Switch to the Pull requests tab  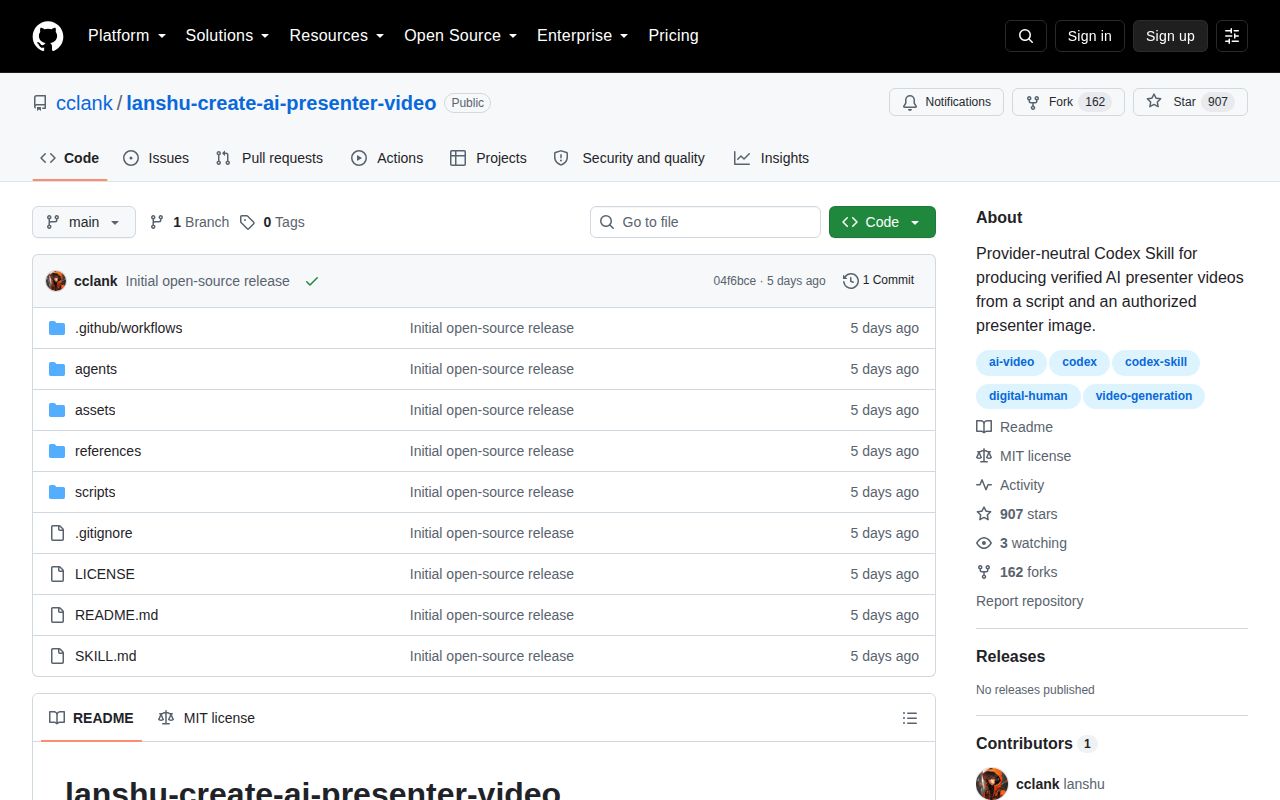pos(269,158)
